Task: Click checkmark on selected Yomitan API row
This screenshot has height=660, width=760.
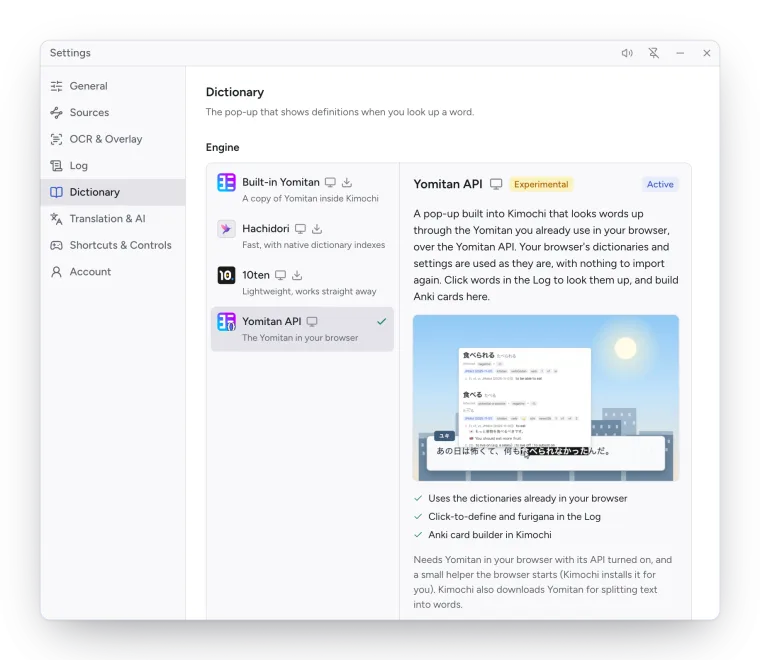Action: (x=381, y=321)
